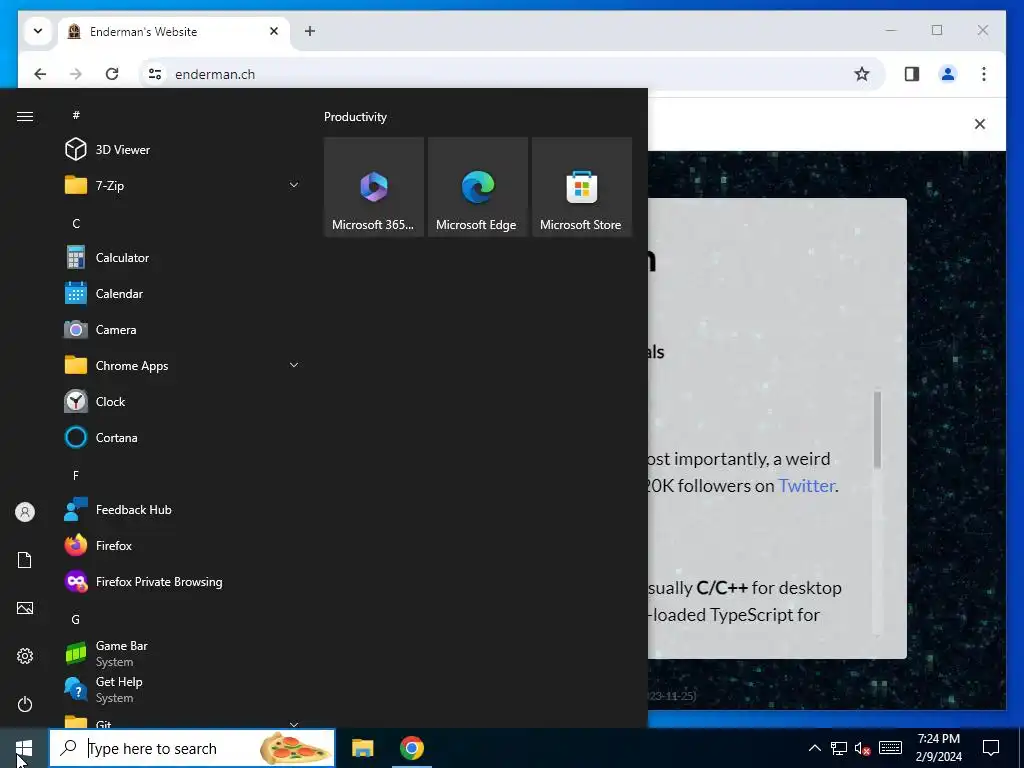1024x768 pixels.
Task: Click the muted volume tray icon
Action: coord(863,748)
